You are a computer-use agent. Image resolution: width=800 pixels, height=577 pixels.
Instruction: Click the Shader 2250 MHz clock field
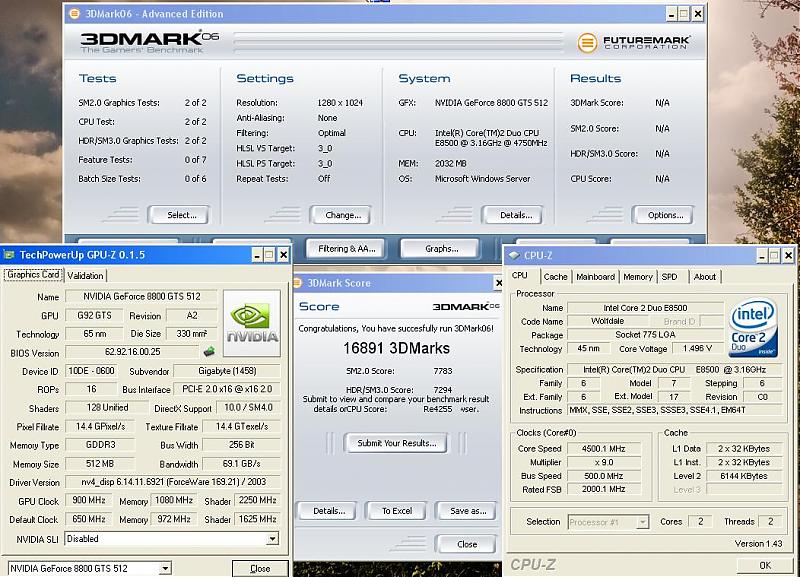257,500
